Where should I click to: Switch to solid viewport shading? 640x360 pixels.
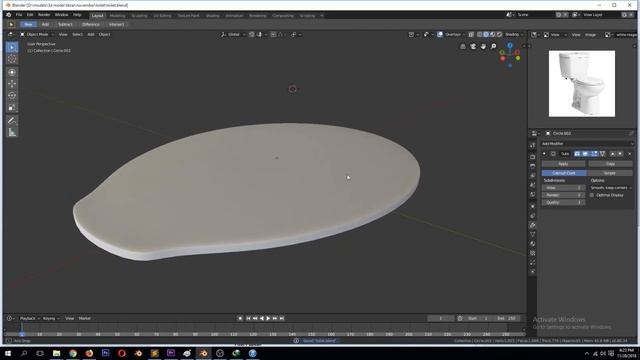486,35
